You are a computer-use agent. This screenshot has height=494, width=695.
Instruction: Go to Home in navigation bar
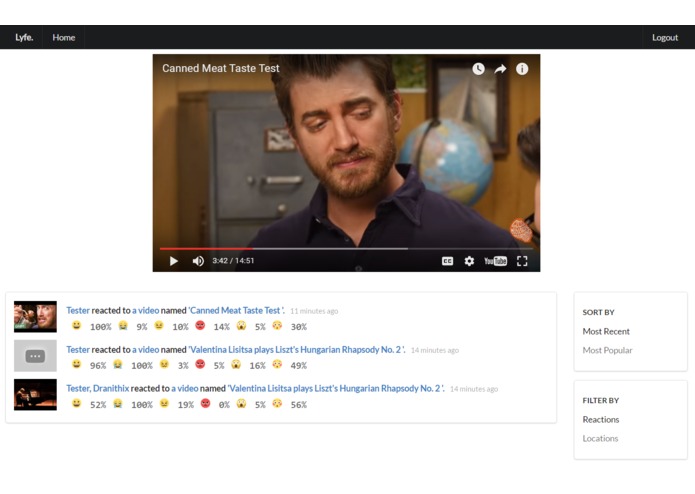pos(63,37)
